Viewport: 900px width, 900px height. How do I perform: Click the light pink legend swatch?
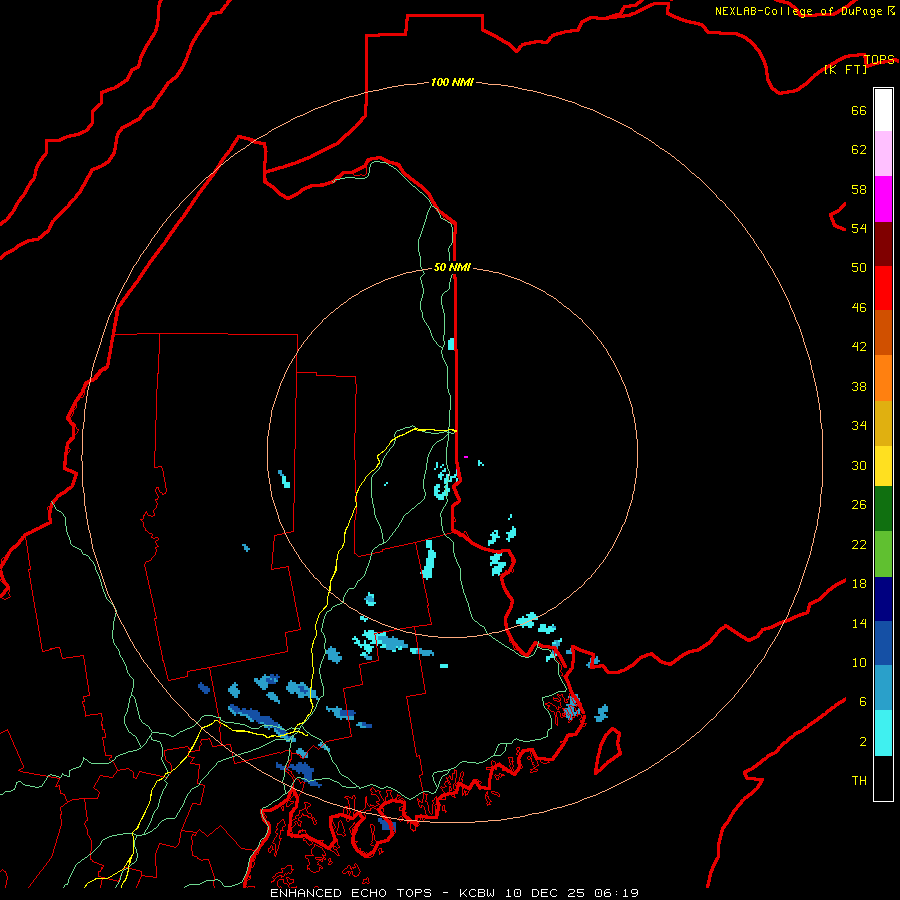[883, 153]
